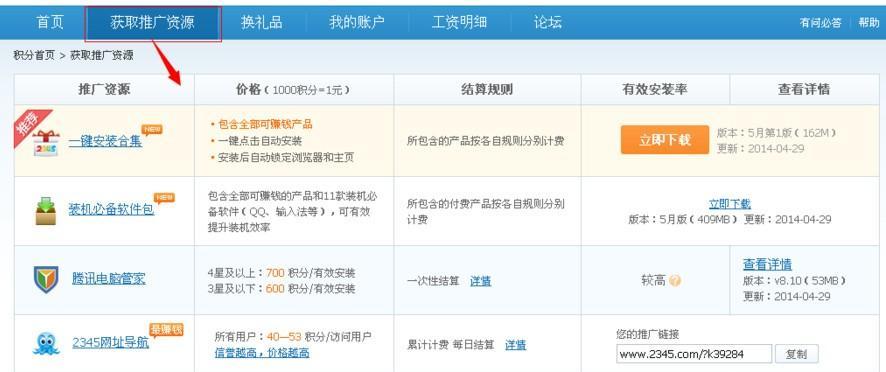Click 详情 next to 一次性结算
Screen dimensions: 886x372
pos(481,281)
